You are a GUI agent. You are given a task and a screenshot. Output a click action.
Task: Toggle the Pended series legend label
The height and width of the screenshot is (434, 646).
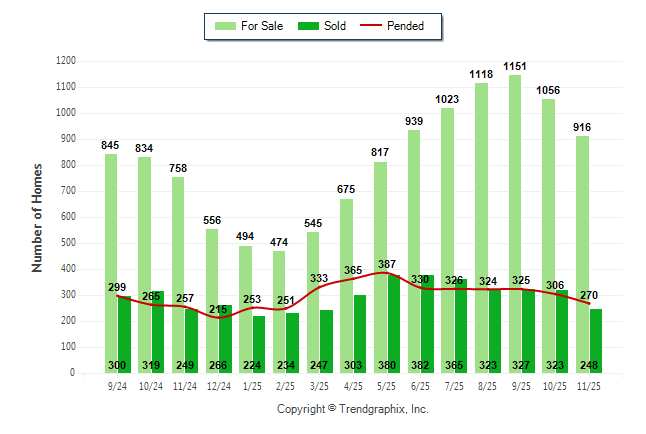pyautogui.click(x=418, y=26)
